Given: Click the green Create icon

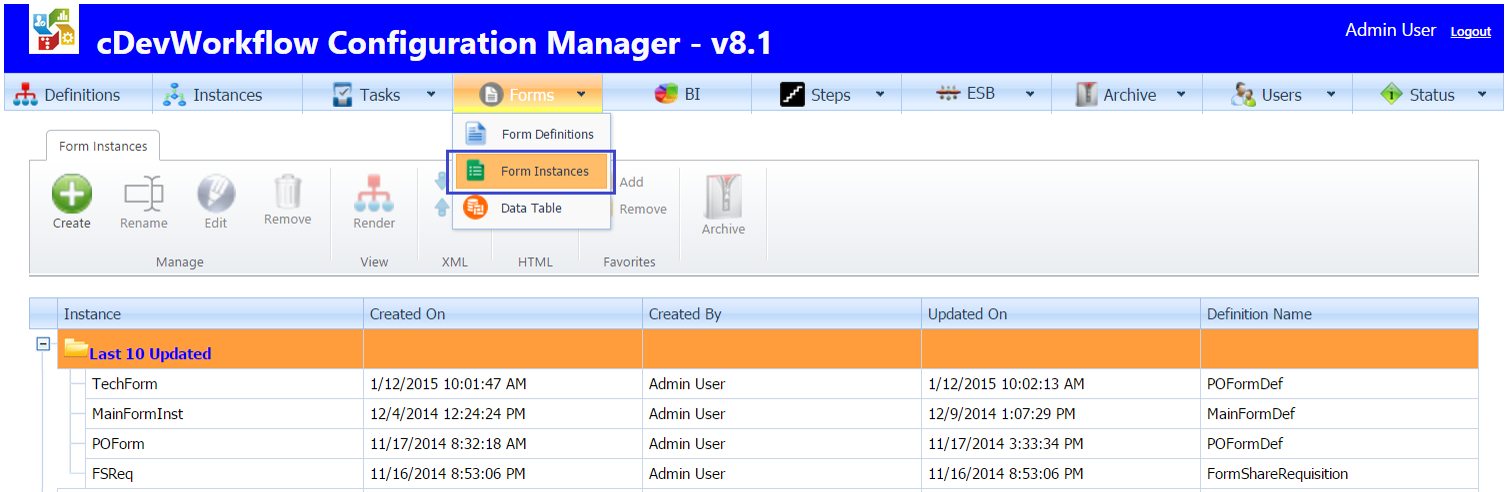Looking at the screenshot, I should point(71,194).
